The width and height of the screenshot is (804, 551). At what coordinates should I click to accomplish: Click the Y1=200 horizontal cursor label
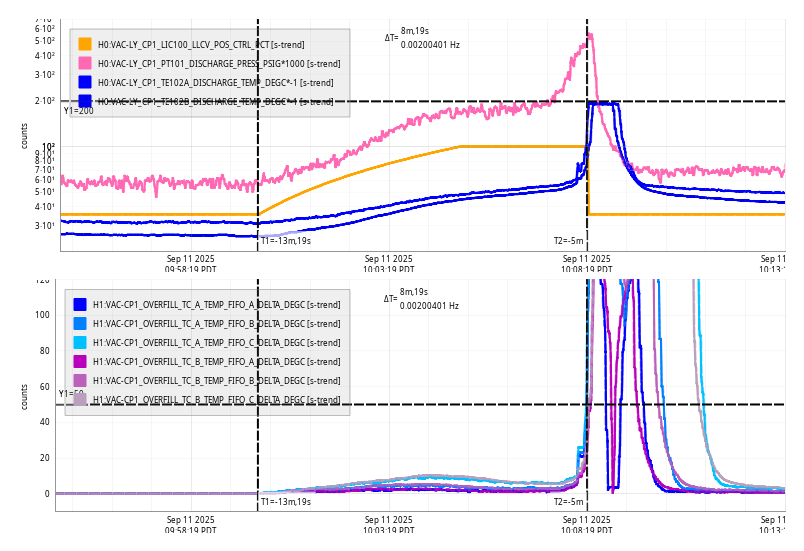78,111
